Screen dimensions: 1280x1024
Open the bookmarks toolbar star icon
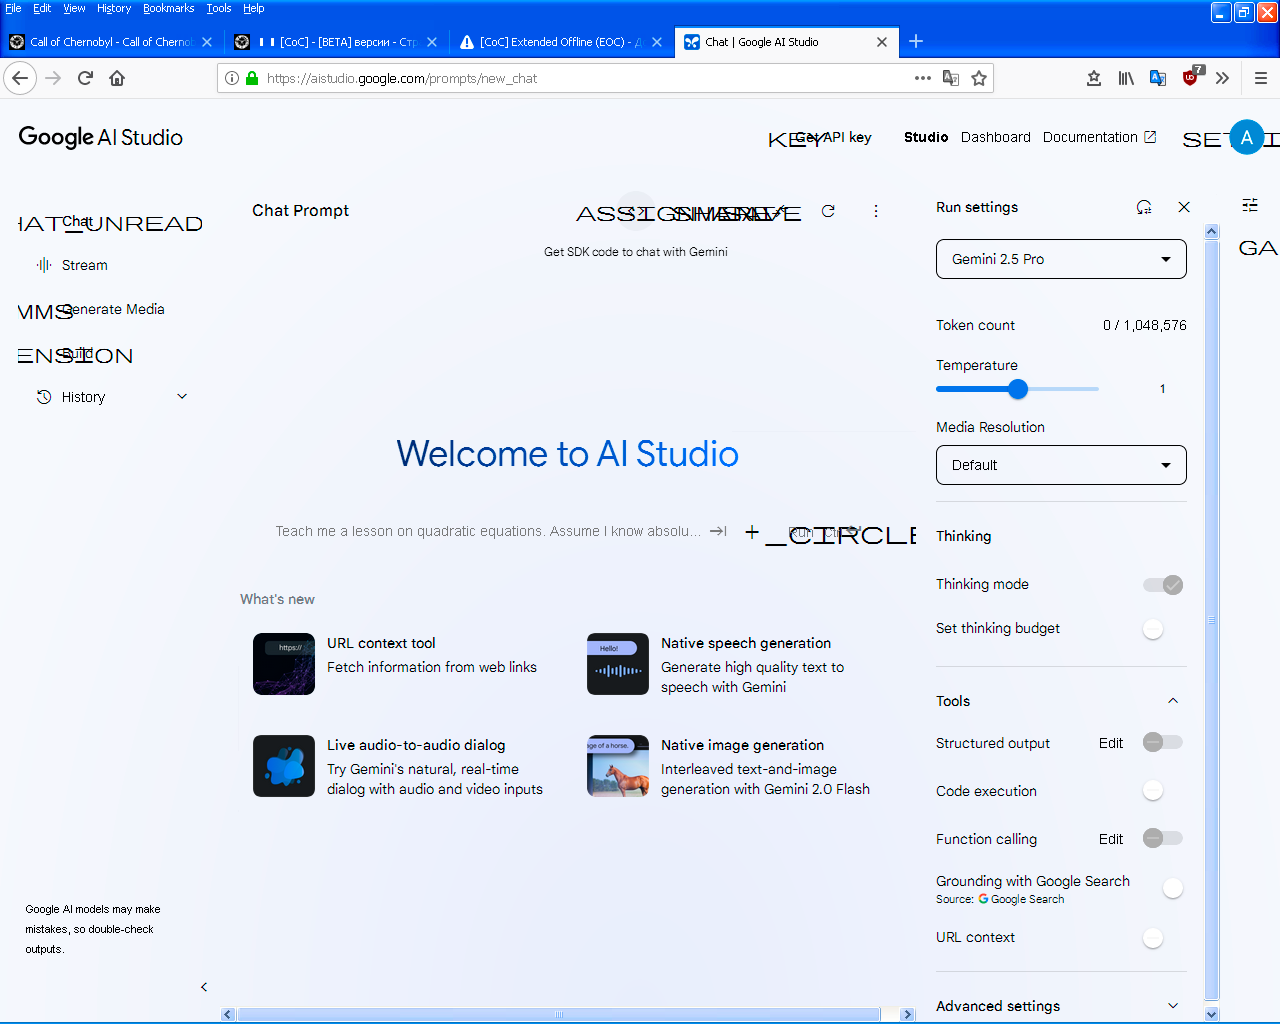1094,78
